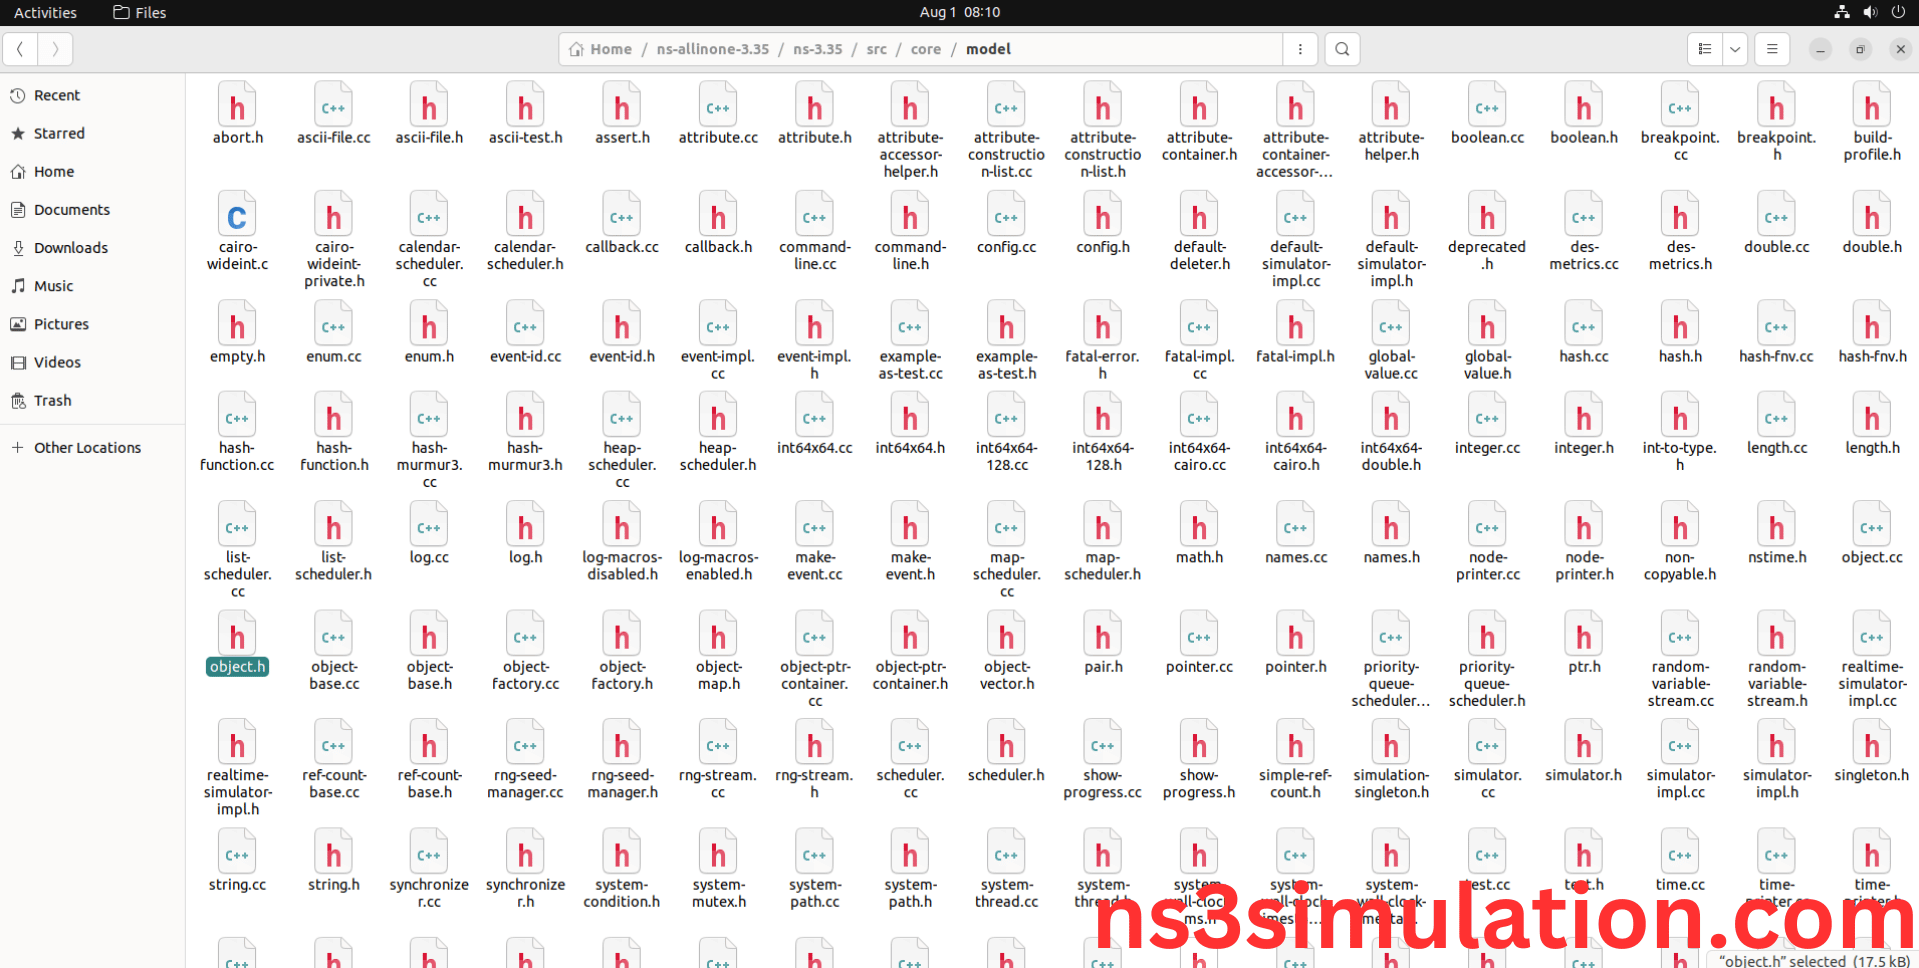Toggle list view layout button
Image resolution: width=1919 pixels, height=968 pixels.
tap(1705, 49)
